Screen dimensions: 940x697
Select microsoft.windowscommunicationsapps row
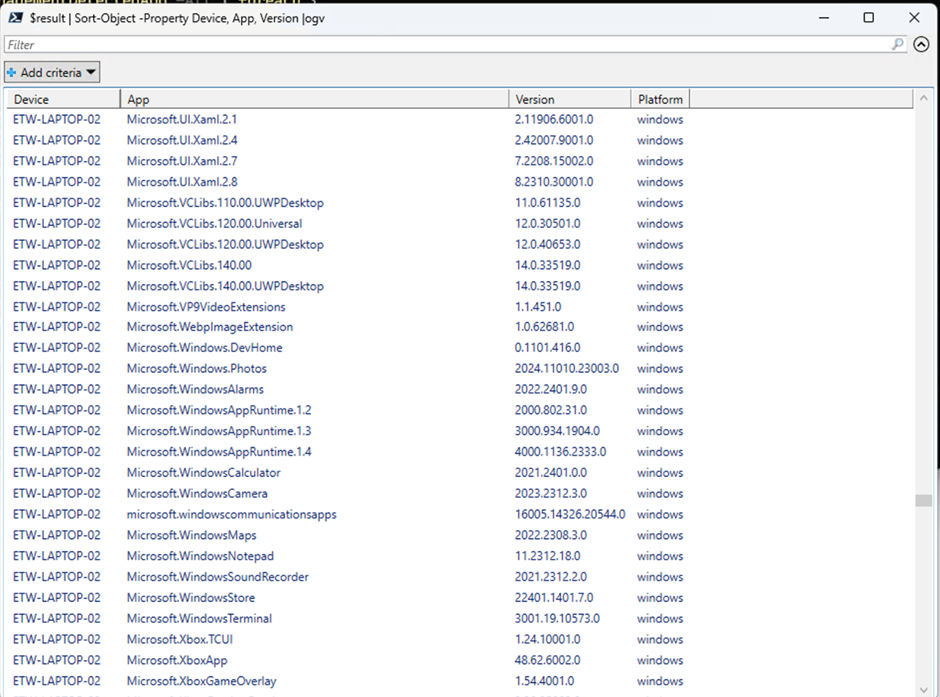click(x=460, y=514)
